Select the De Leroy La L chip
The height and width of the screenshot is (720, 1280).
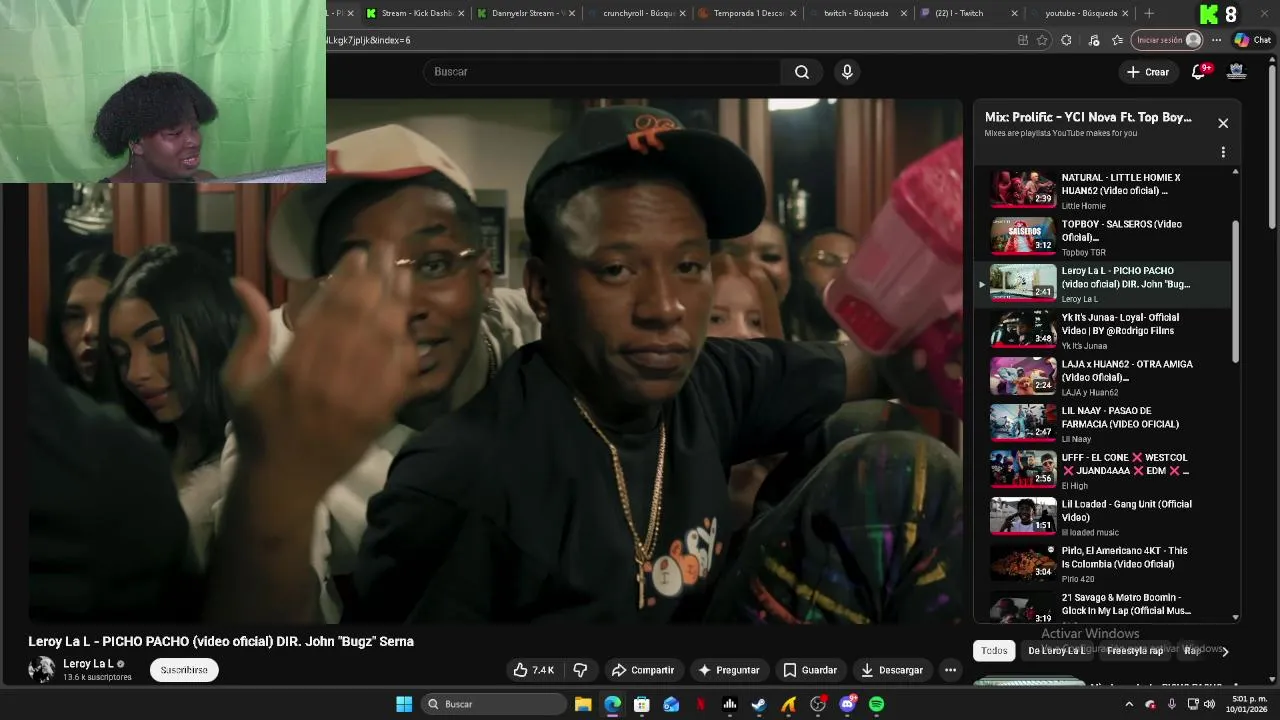pyautogui.click(x=1056, y=651)
